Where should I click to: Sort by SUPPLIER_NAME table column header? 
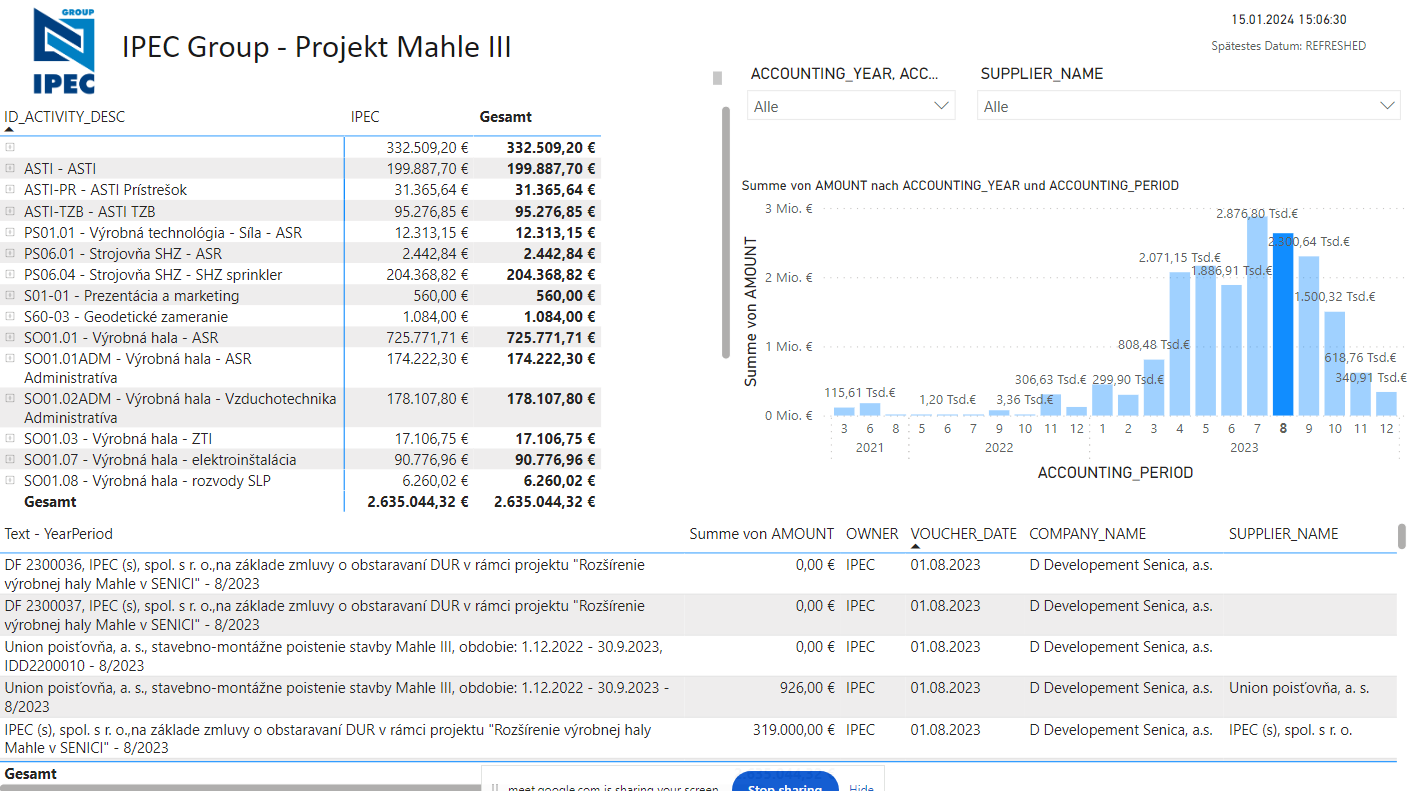1284,534
